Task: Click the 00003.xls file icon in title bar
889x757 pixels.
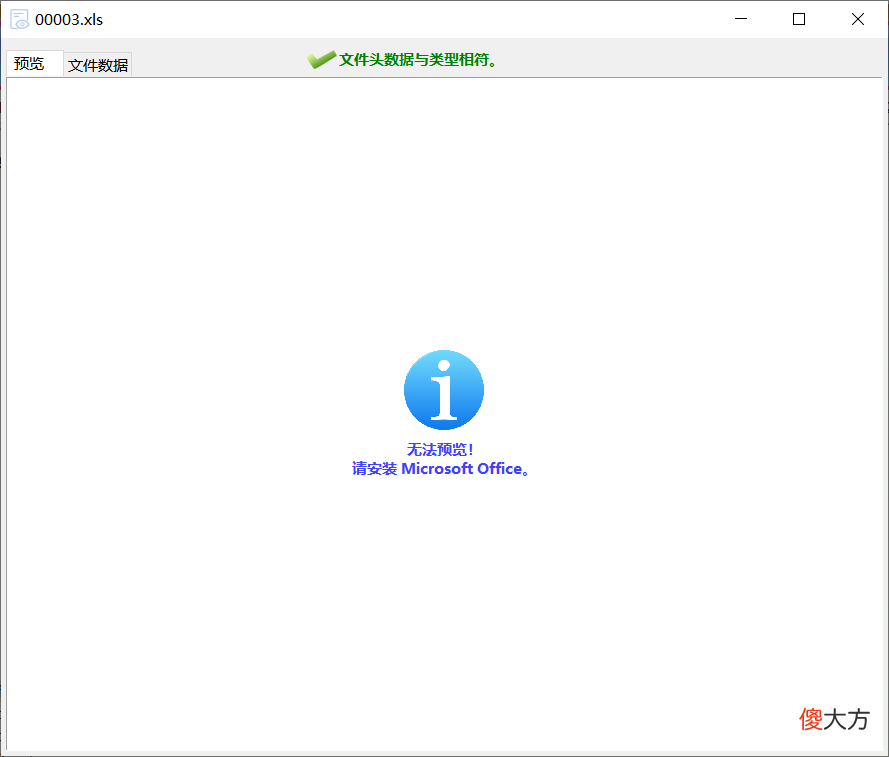Action: [x=19, y=19]
